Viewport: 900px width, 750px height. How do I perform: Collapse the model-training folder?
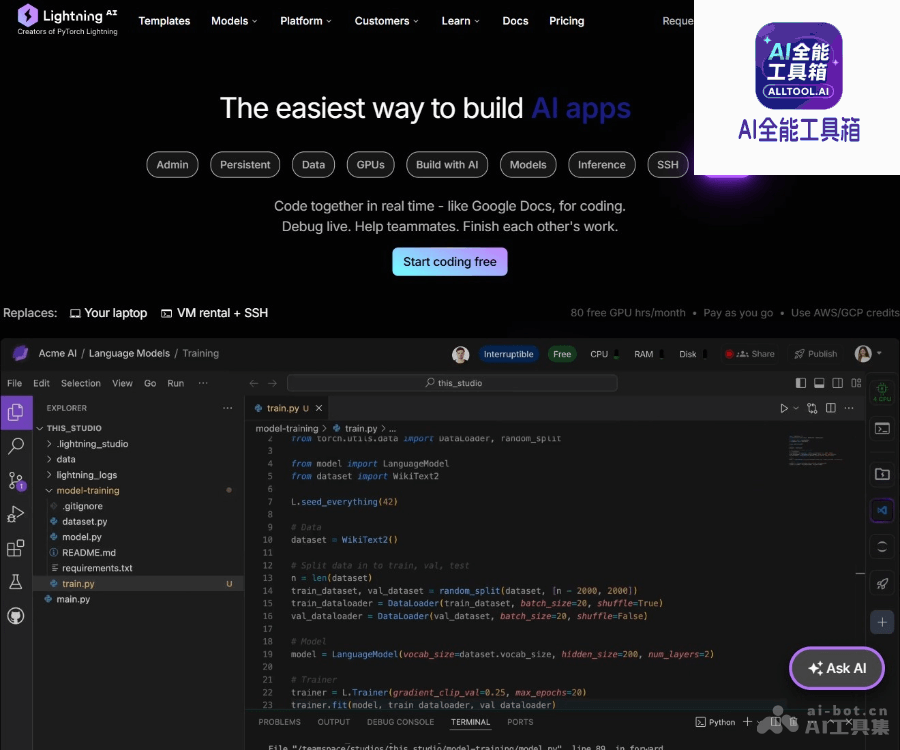point(83,490)
